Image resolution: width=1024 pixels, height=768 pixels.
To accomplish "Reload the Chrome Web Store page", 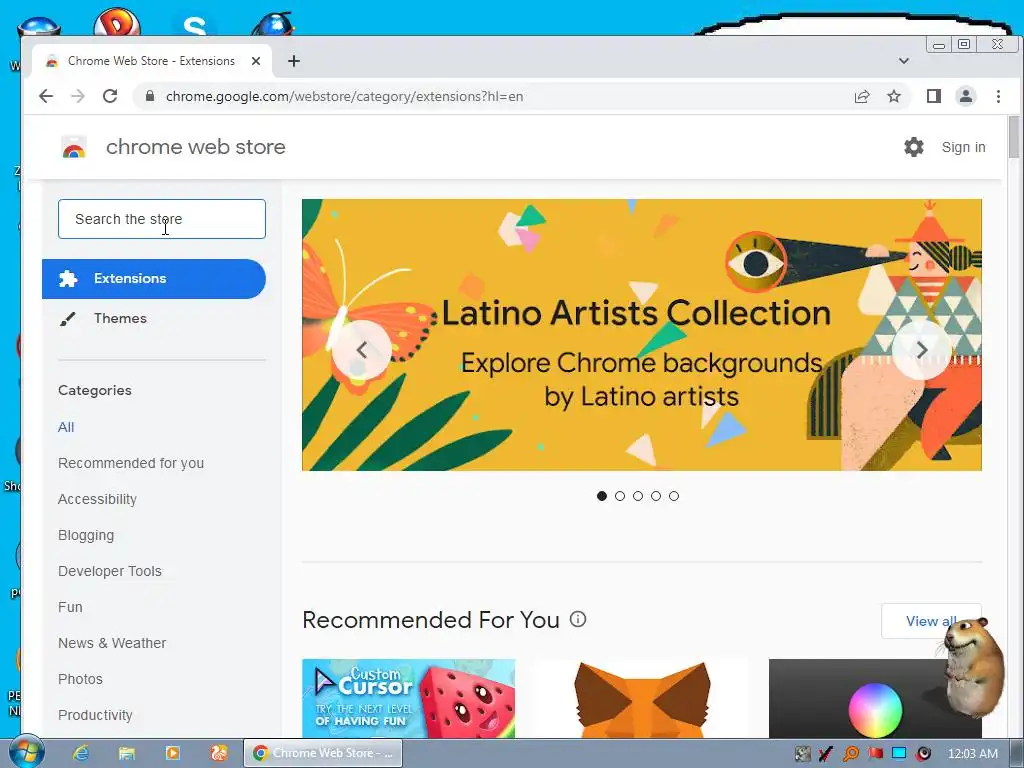I will 110,97.
